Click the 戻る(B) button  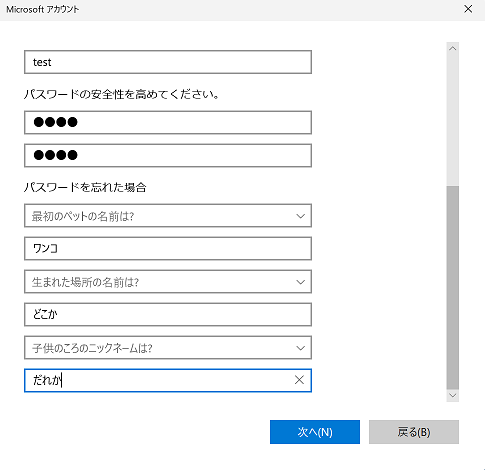pyautogui.click(x=414, y=432)
